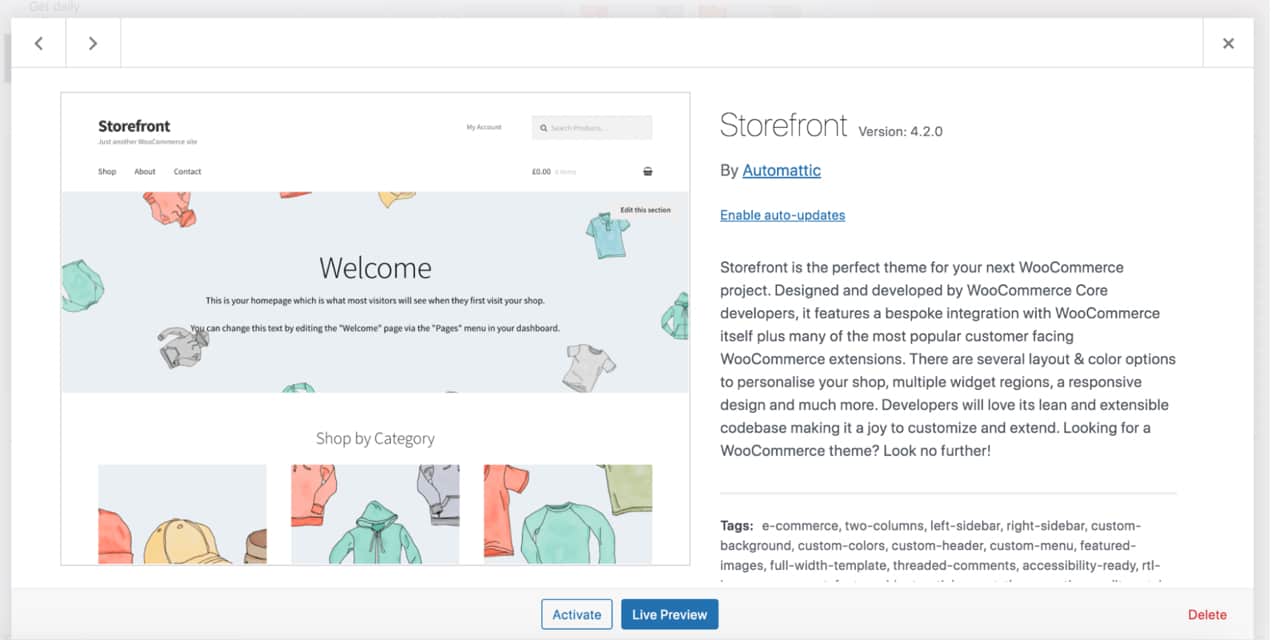Click the Storefront theme description paragraph
Image resolution: width=1272 pixels, height=640 pixels.
point(948,359)
